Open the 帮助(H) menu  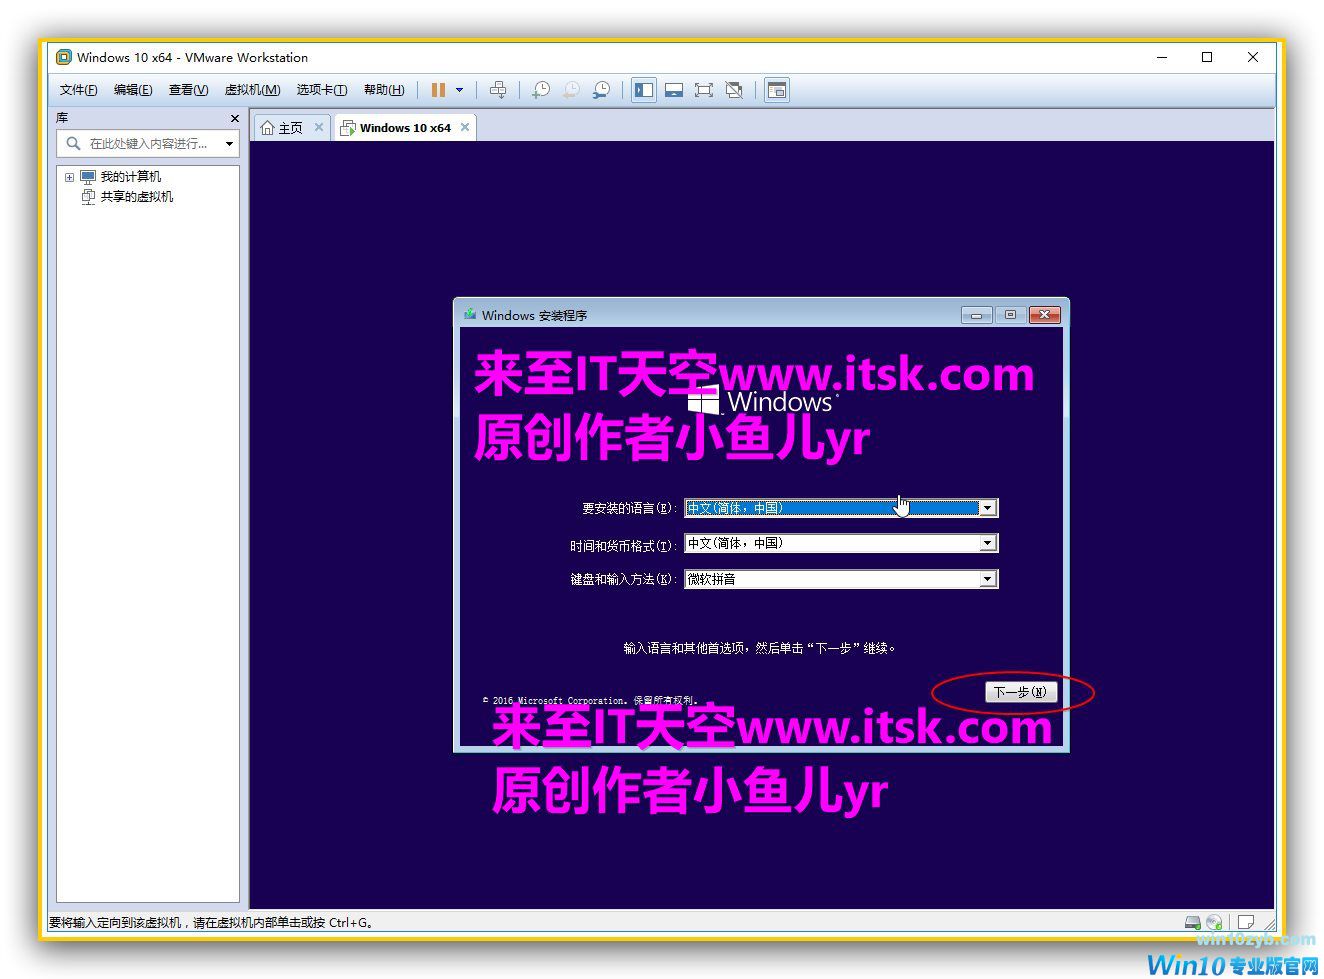coord(384,90)
